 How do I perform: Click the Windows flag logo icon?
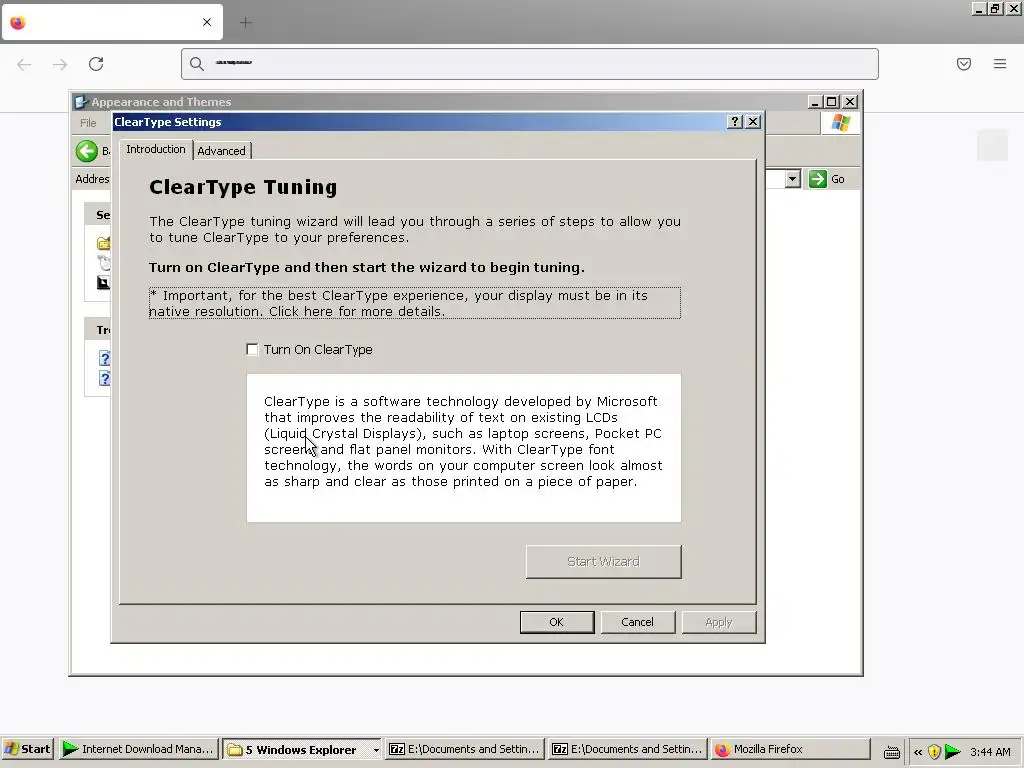coord(840,123)
